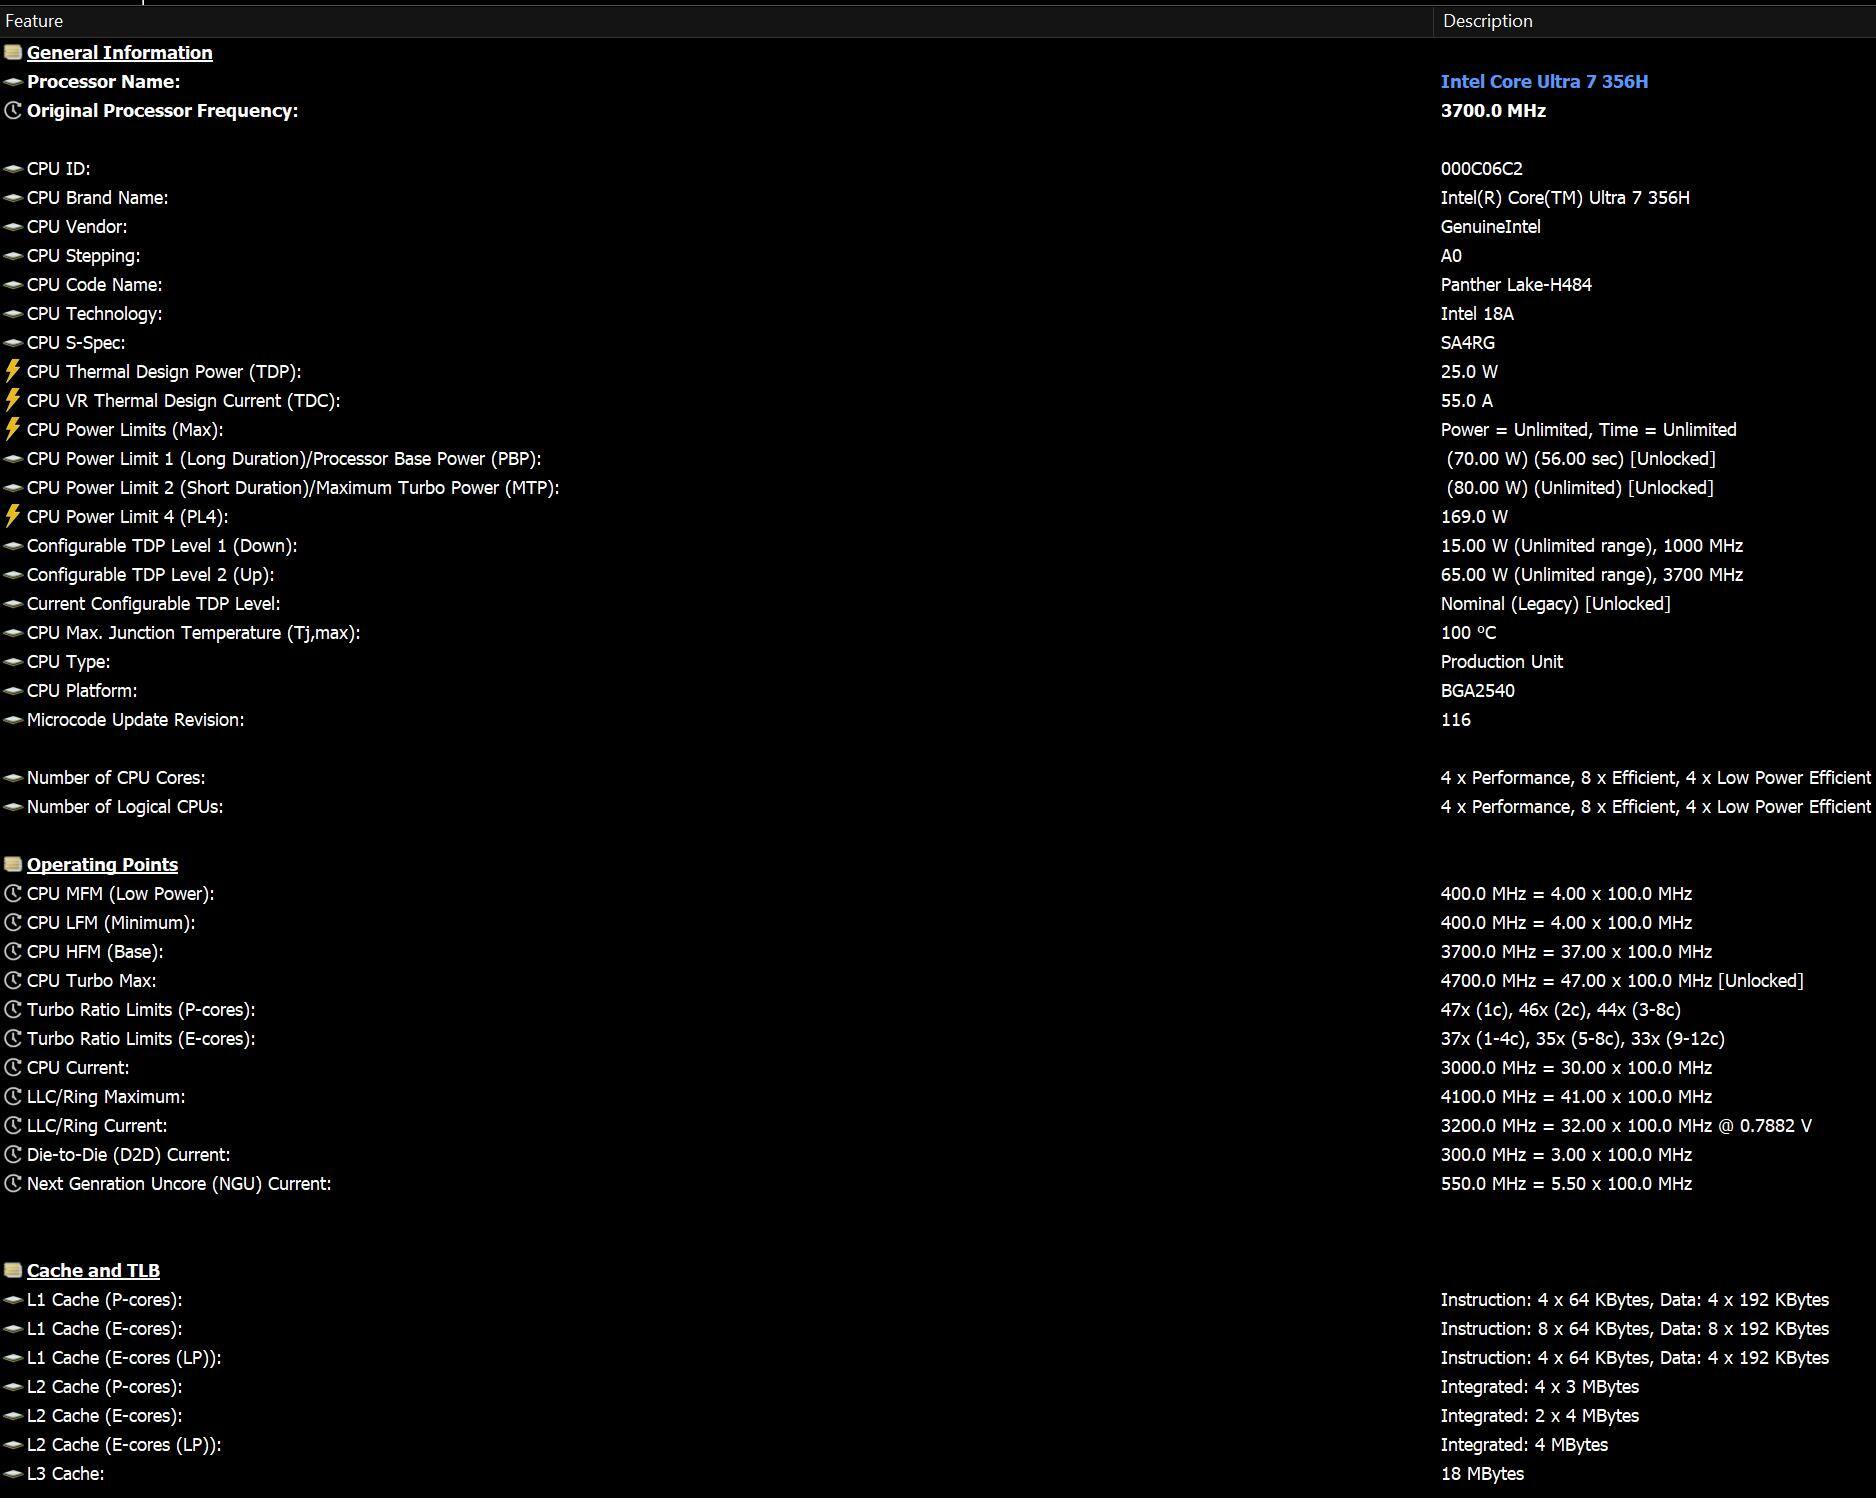Select the CPU Vendor row label
The width and height of the screenshot is (1876, 1498).
click(x=77, y=226)
